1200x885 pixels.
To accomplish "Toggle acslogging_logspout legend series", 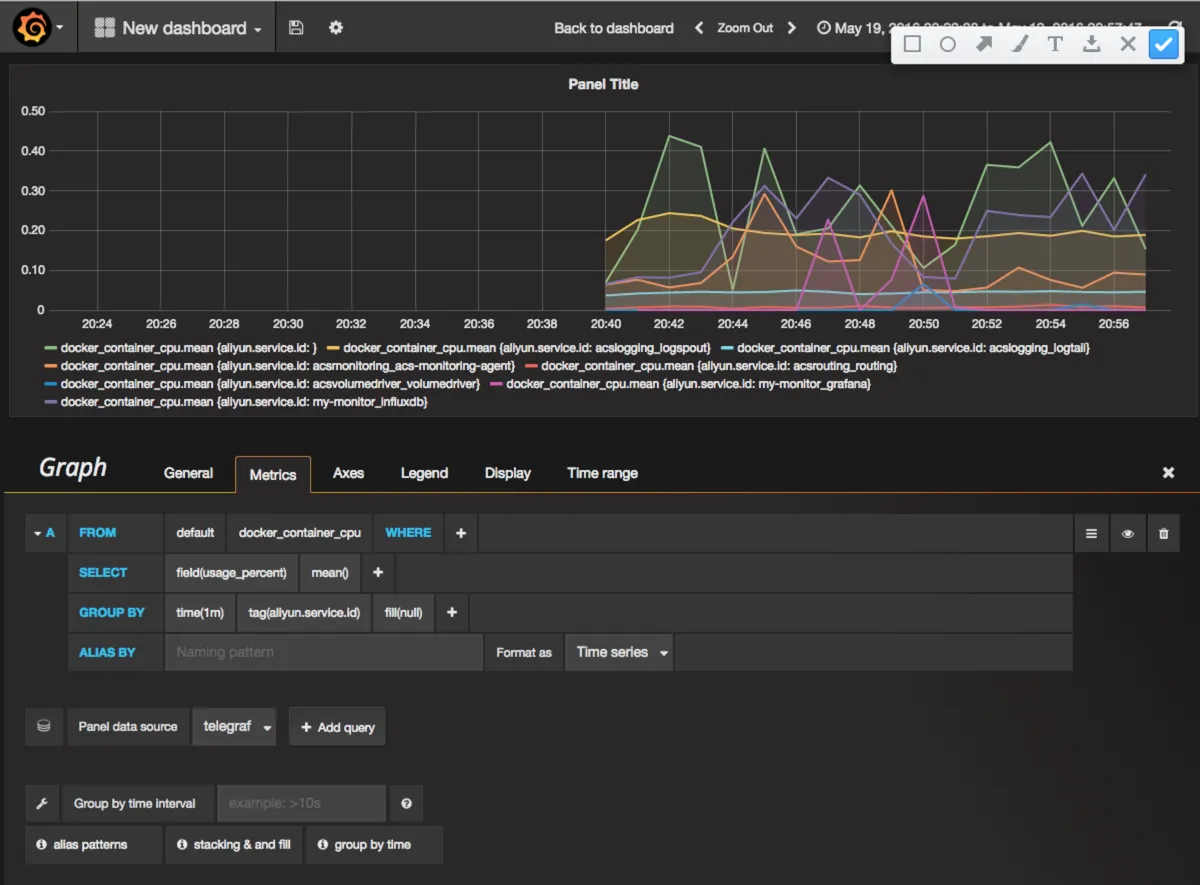I will coord(519,348).
